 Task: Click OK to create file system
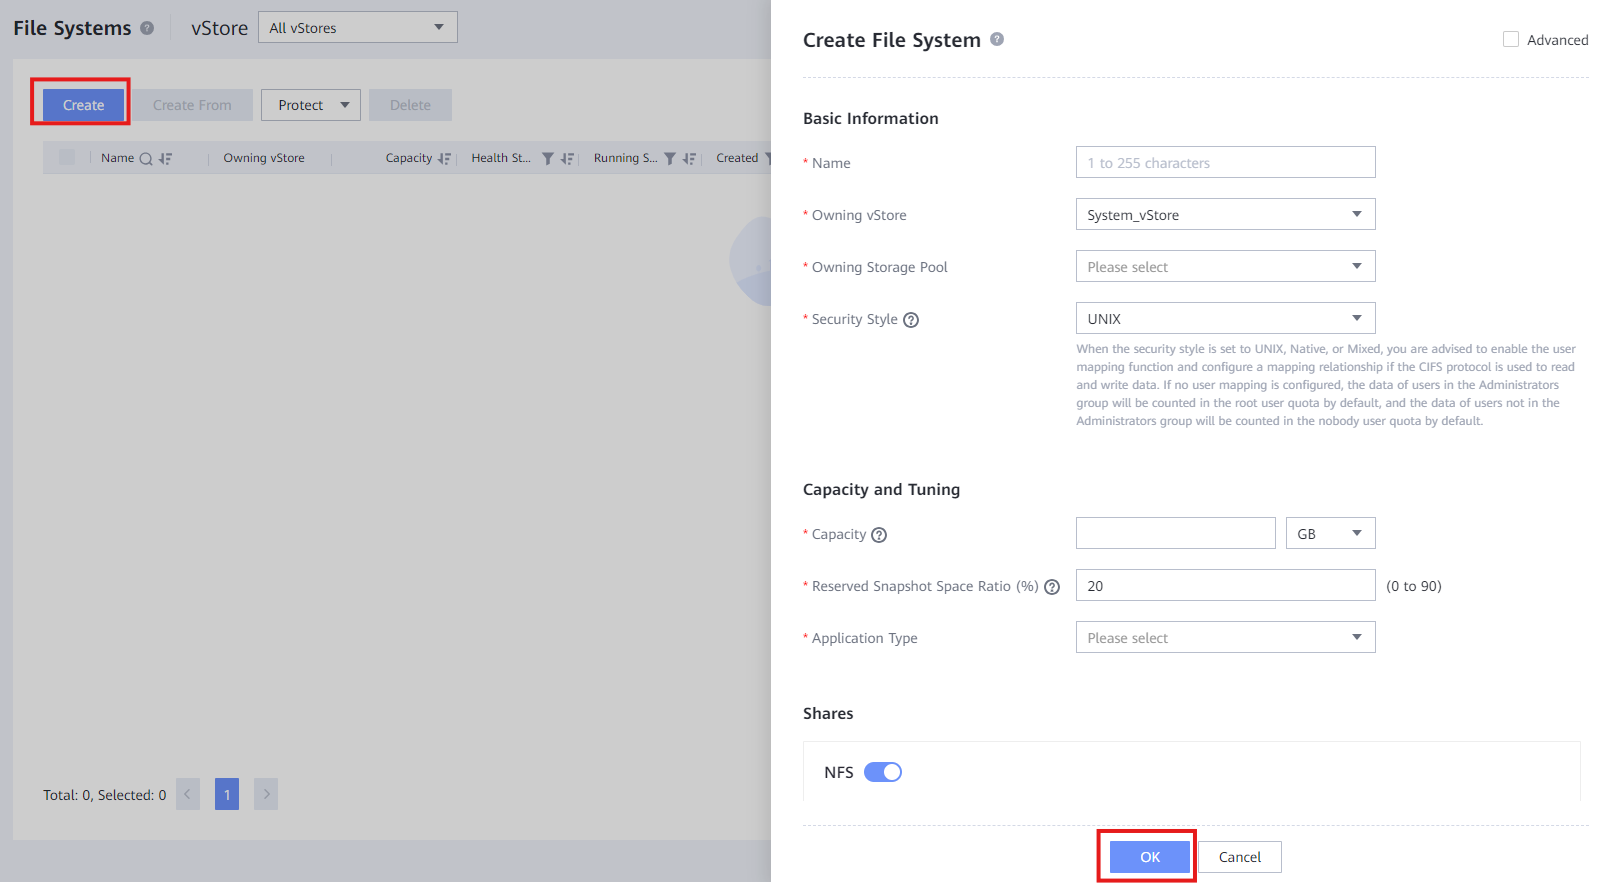click(1149, 857)
